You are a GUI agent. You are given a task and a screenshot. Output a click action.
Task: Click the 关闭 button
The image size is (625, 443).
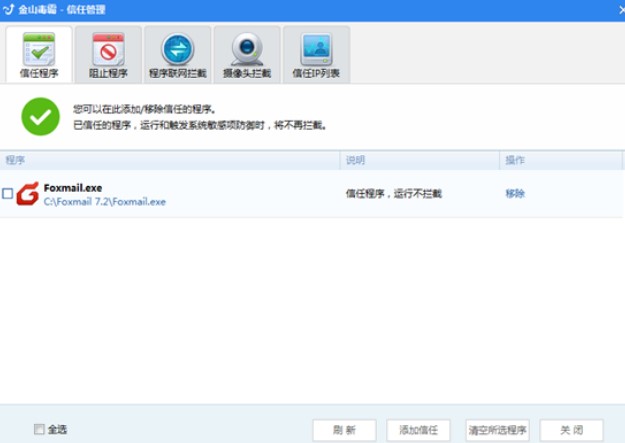click(571, 430)
